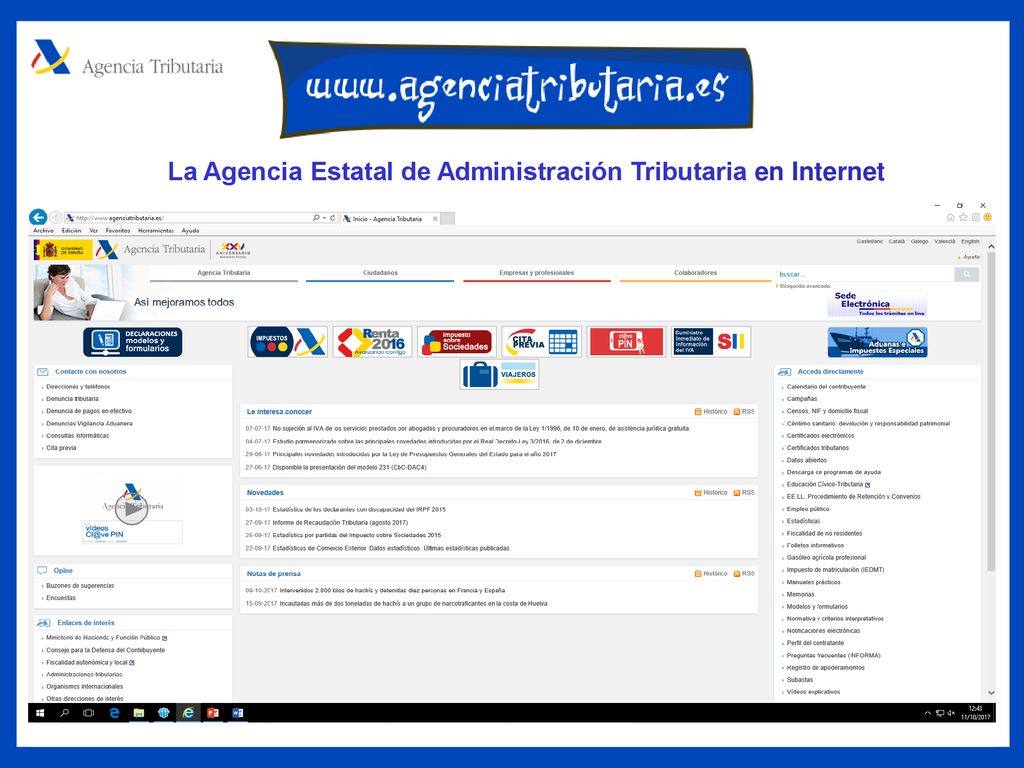Open Ministerio de Hacienda y Función Pública link
This screenshot has width=1024, height=768.
click(x=103, y=638)
